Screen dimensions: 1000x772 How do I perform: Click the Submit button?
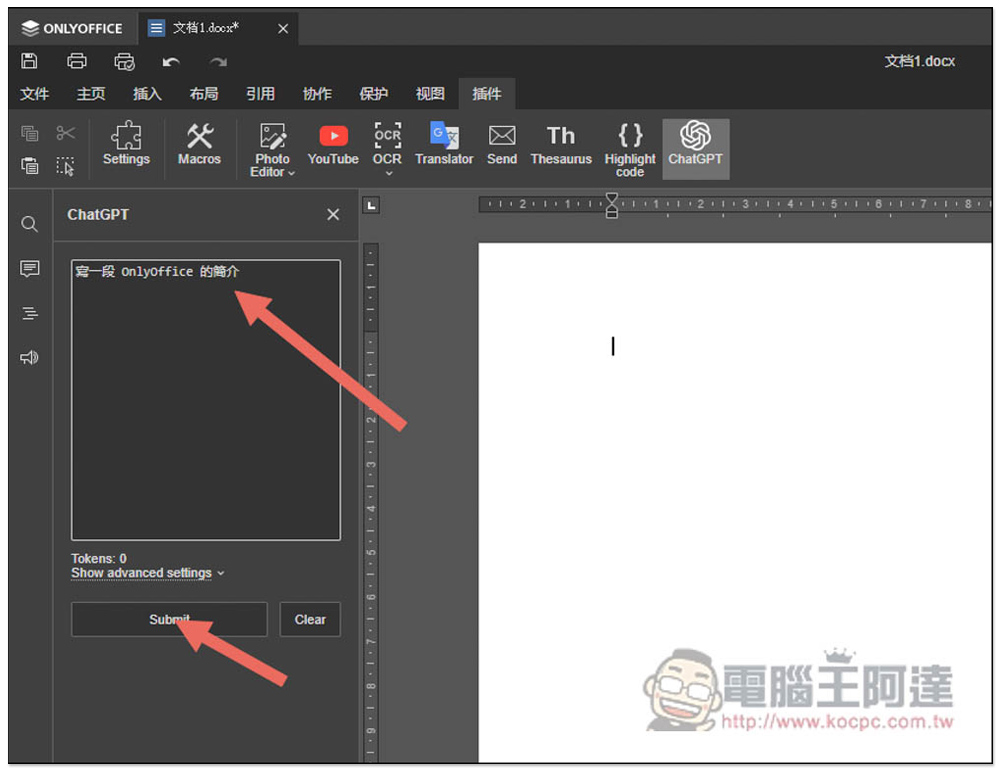click(x=169, y=620)
